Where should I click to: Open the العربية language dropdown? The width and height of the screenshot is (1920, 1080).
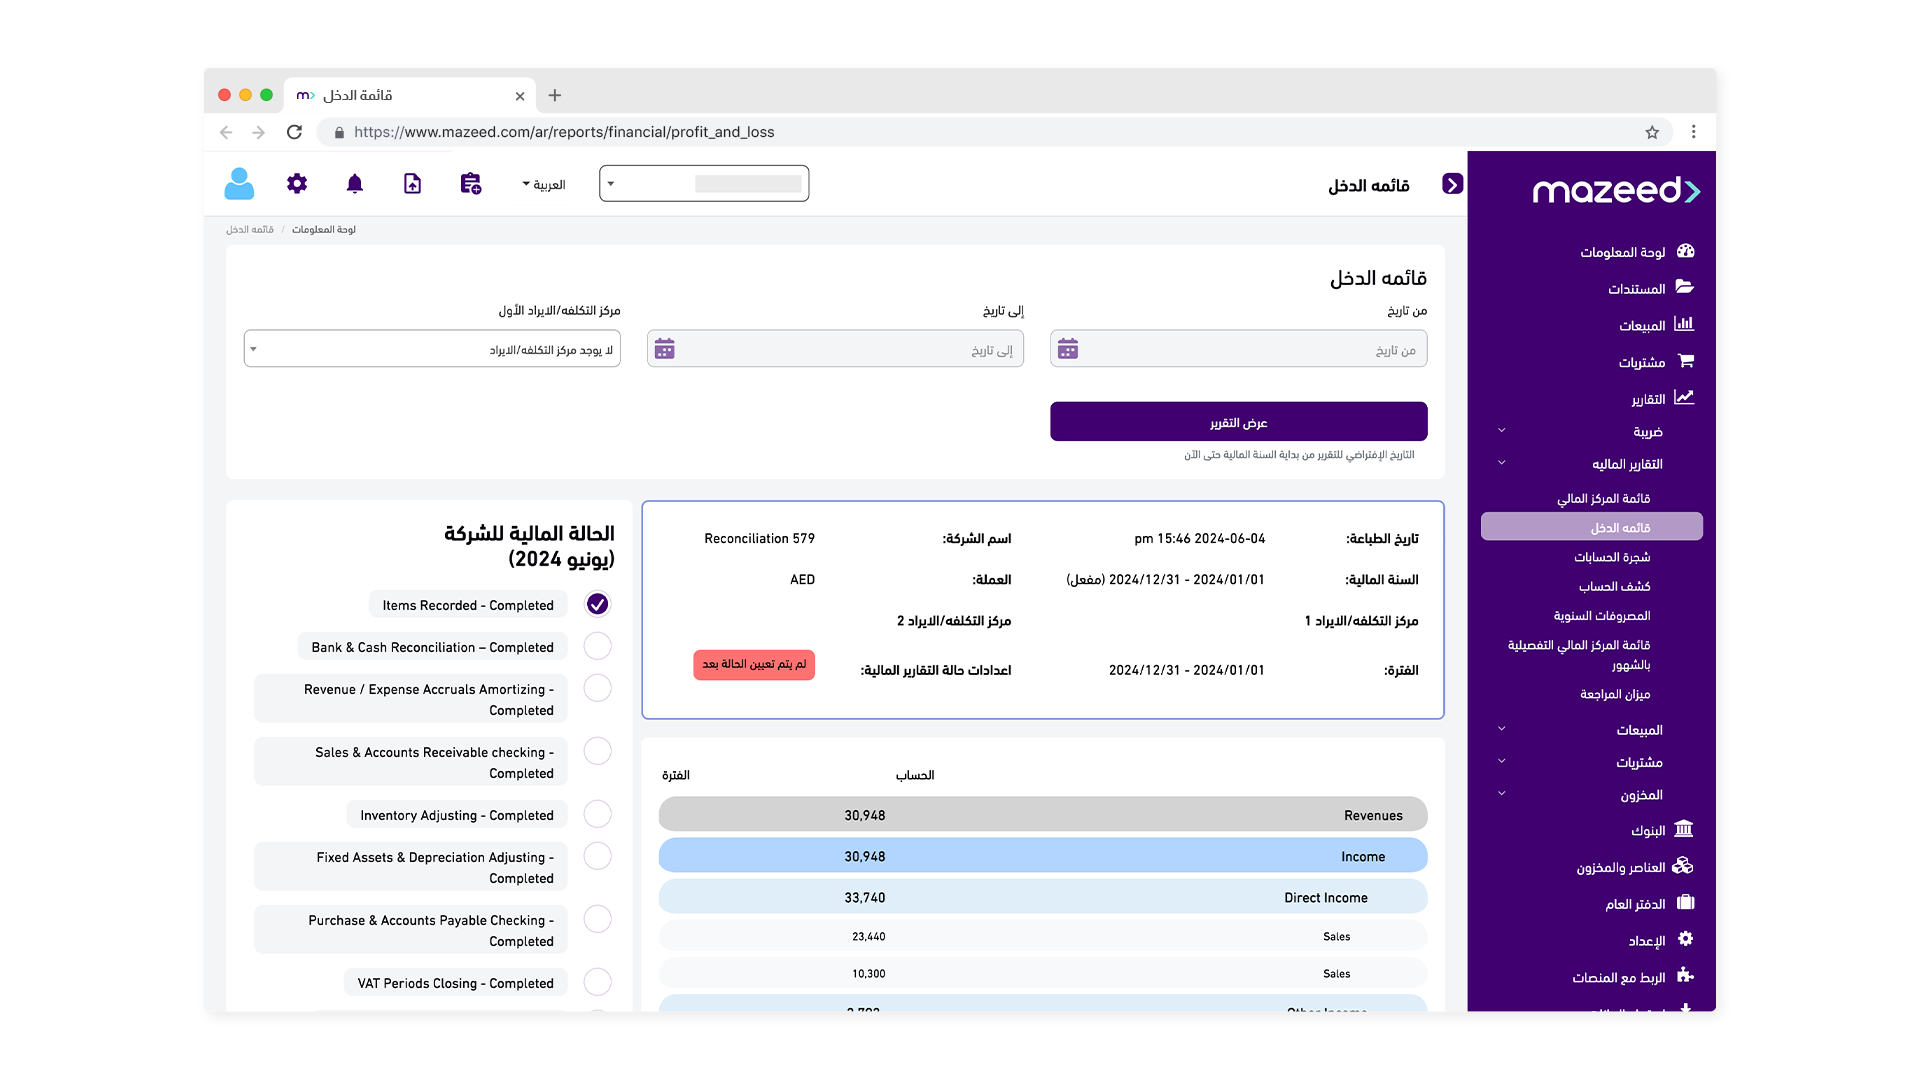point(544,185)
